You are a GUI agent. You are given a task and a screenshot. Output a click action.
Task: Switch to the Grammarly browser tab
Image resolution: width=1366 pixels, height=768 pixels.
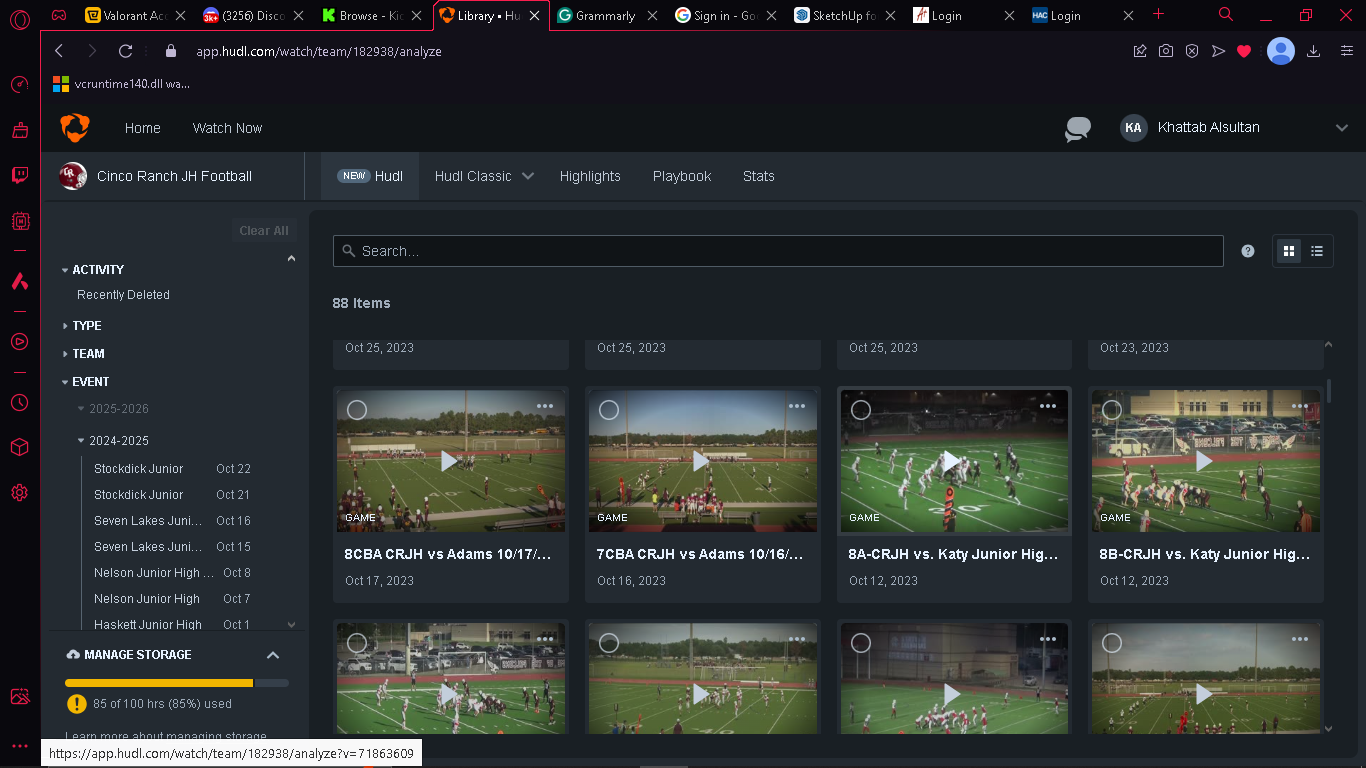coord(607,15)
